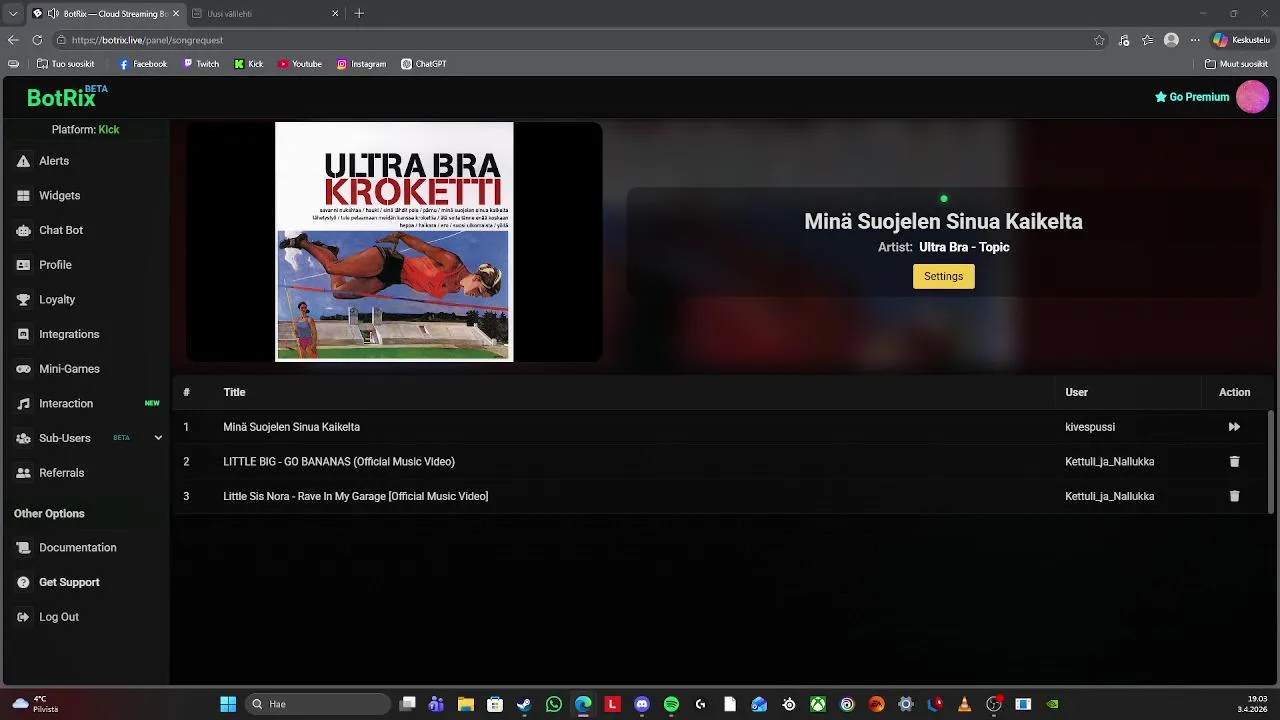Viewport: 1280px width, 720px height.
Task: Click the Title column header
Action: pyautogui.click(x=234, y=392)
